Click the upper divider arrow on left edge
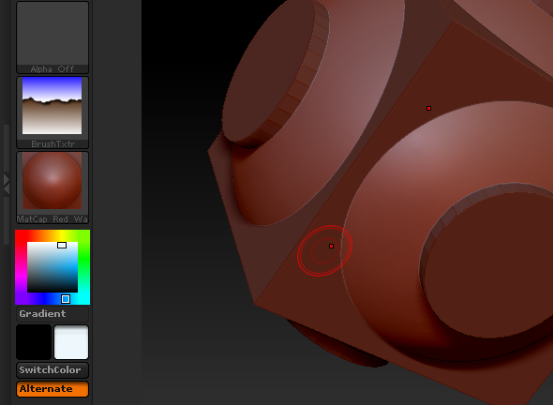Screen dimensions: 554x406 click(6, 179)
